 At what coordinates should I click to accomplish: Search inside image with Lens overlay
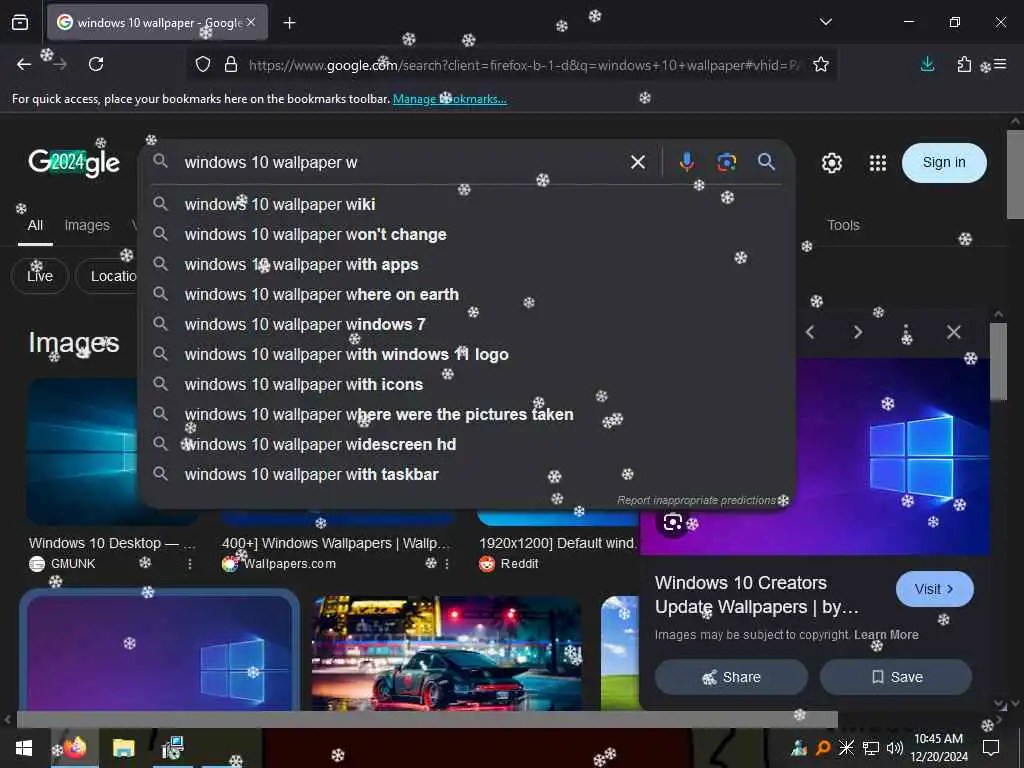point(673,522)
